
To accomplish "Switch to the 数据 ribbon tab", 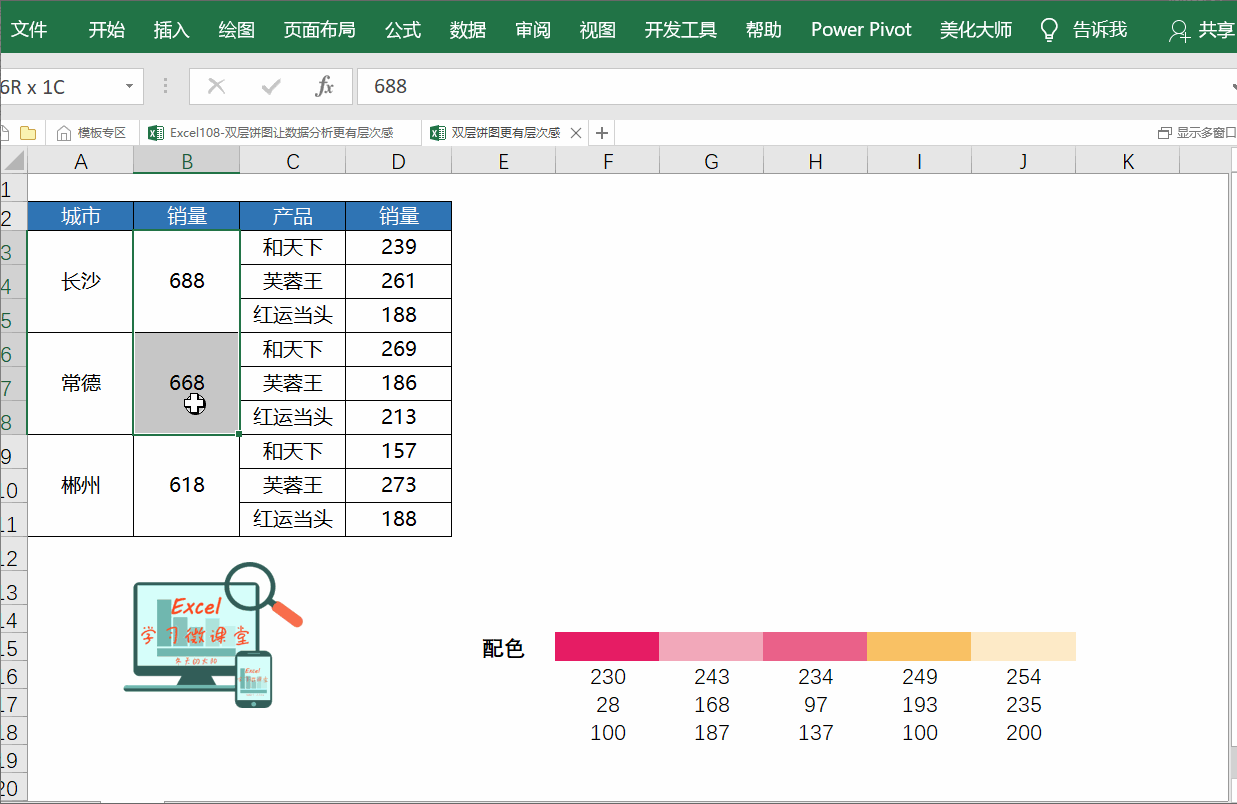I will (x=467, y=29).
